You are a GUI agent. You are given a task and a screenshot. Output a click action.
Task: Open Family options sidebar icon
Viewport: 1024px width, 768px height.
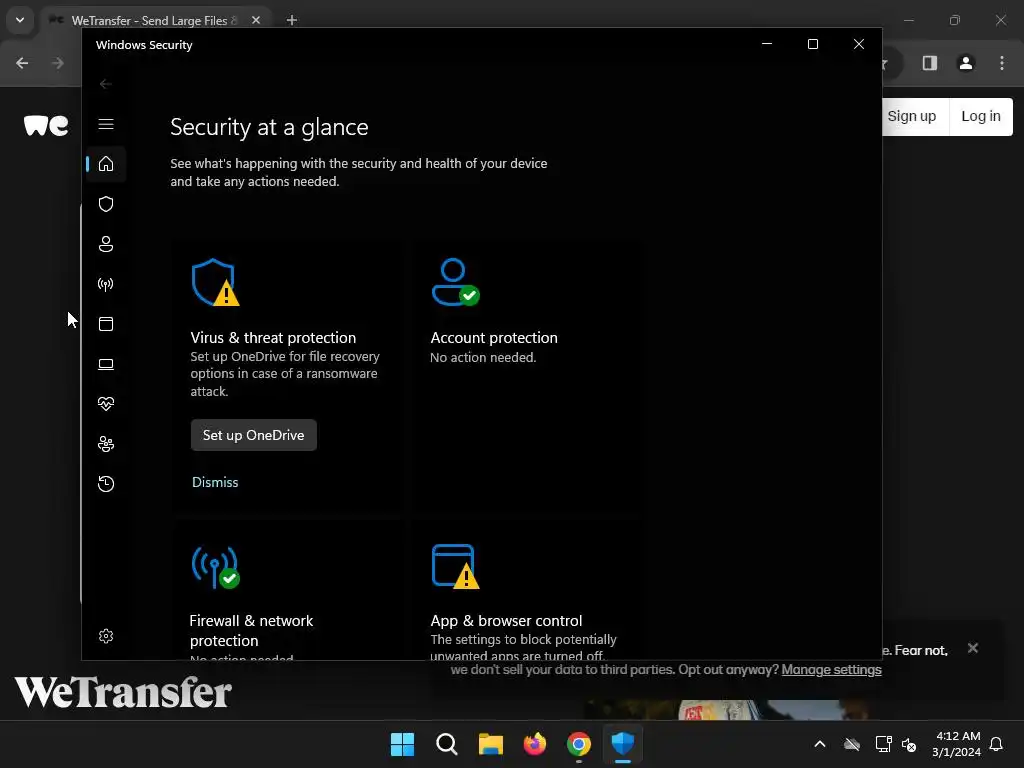click(x=106, y=444)
